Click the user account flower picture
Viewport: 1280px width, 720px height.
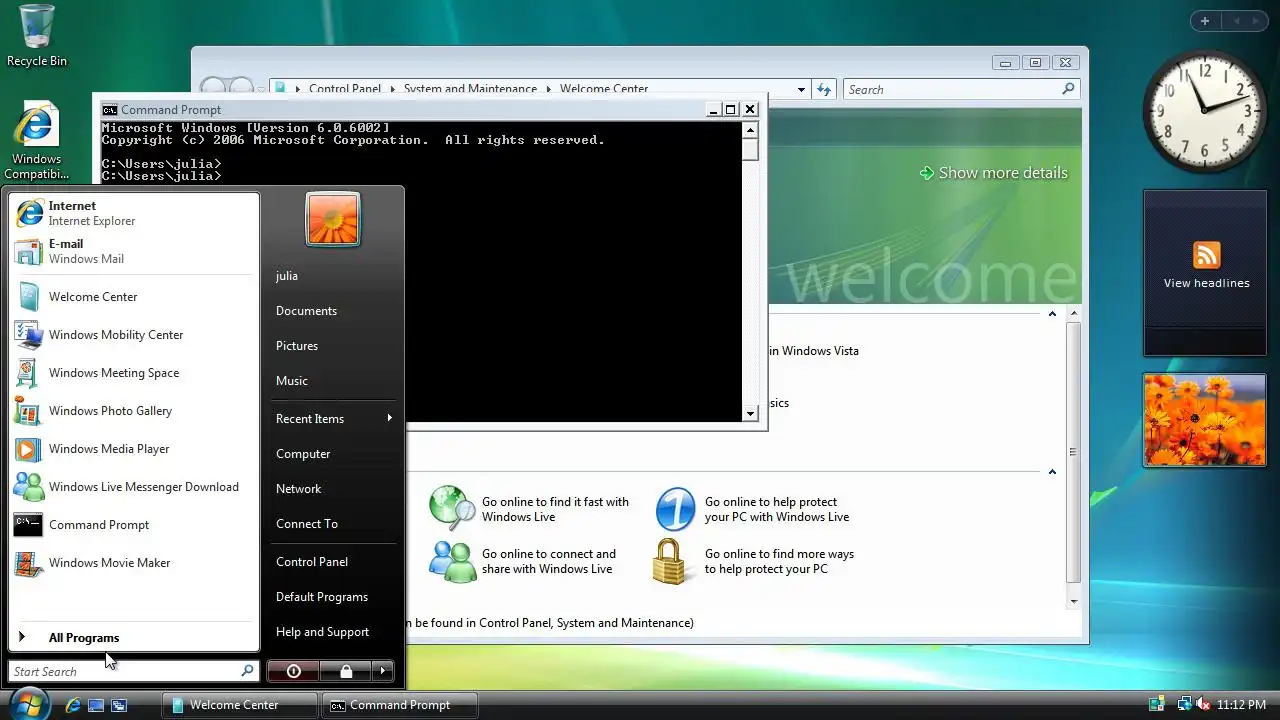pyautogui.click(x=333, y=219)
